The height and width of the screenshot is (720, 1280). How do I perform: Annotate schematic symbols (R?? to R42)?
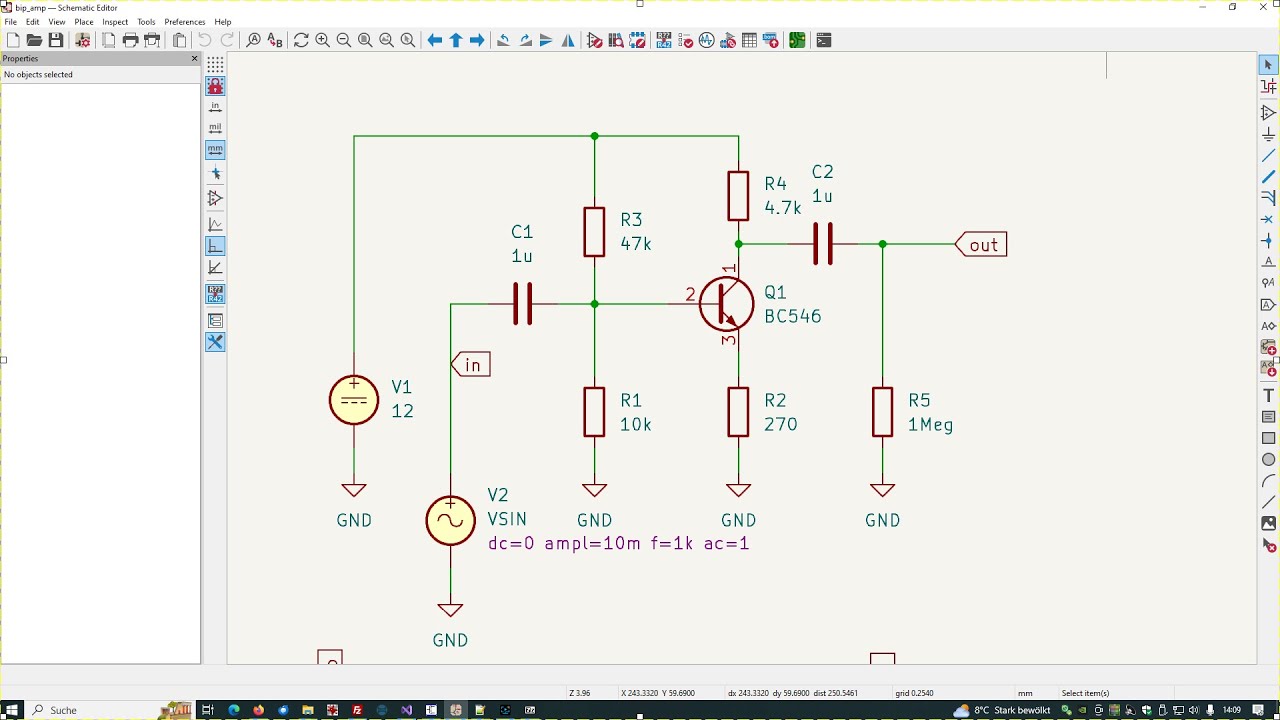(x=664, y=40)
